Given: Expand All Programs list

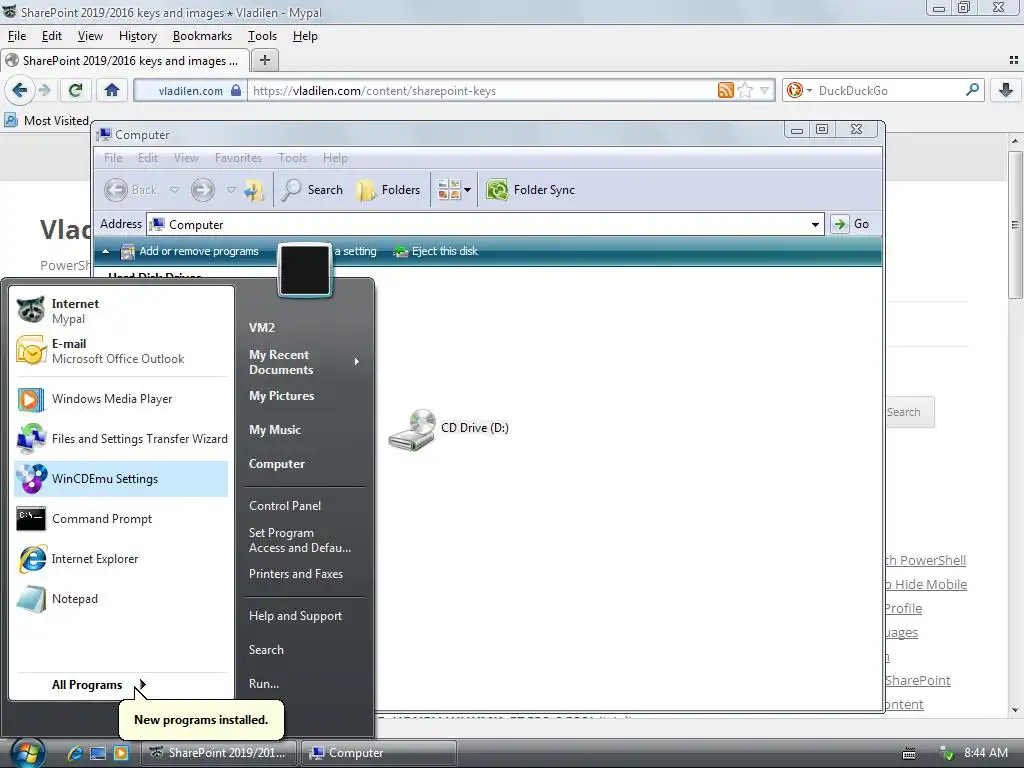Looking at the screenshot, I should coord(98,684).
